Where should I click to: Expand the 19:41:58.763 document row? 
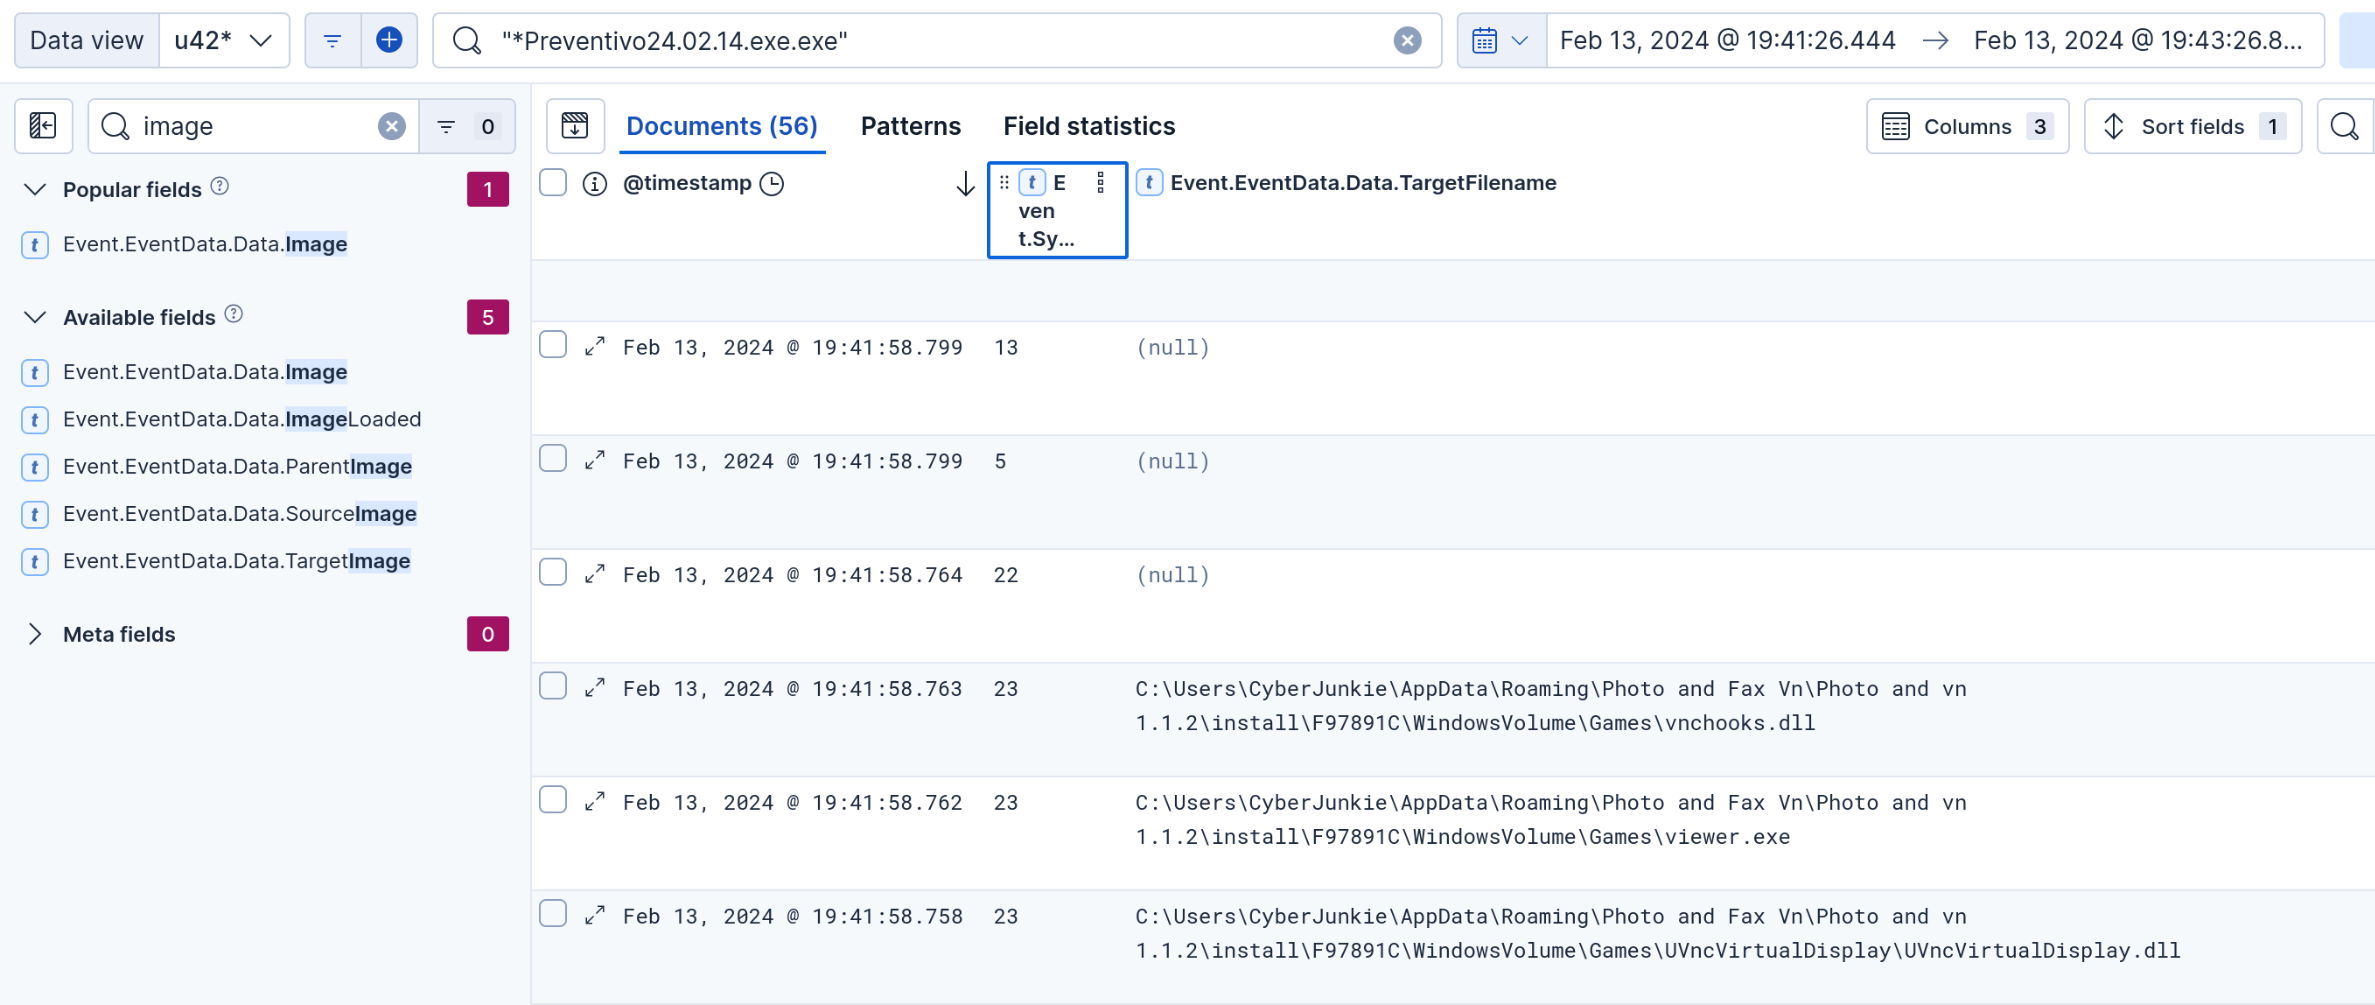point(595,687)
